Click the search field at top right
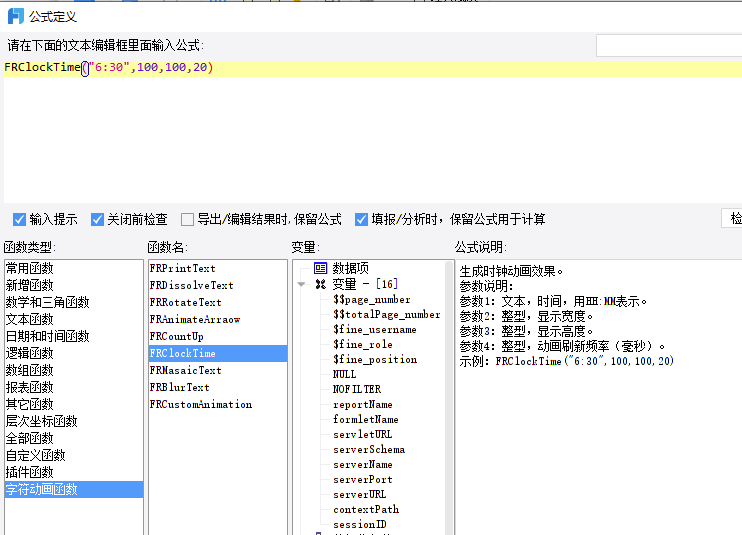Screen dimensions: 742x535 pos(669,45)
